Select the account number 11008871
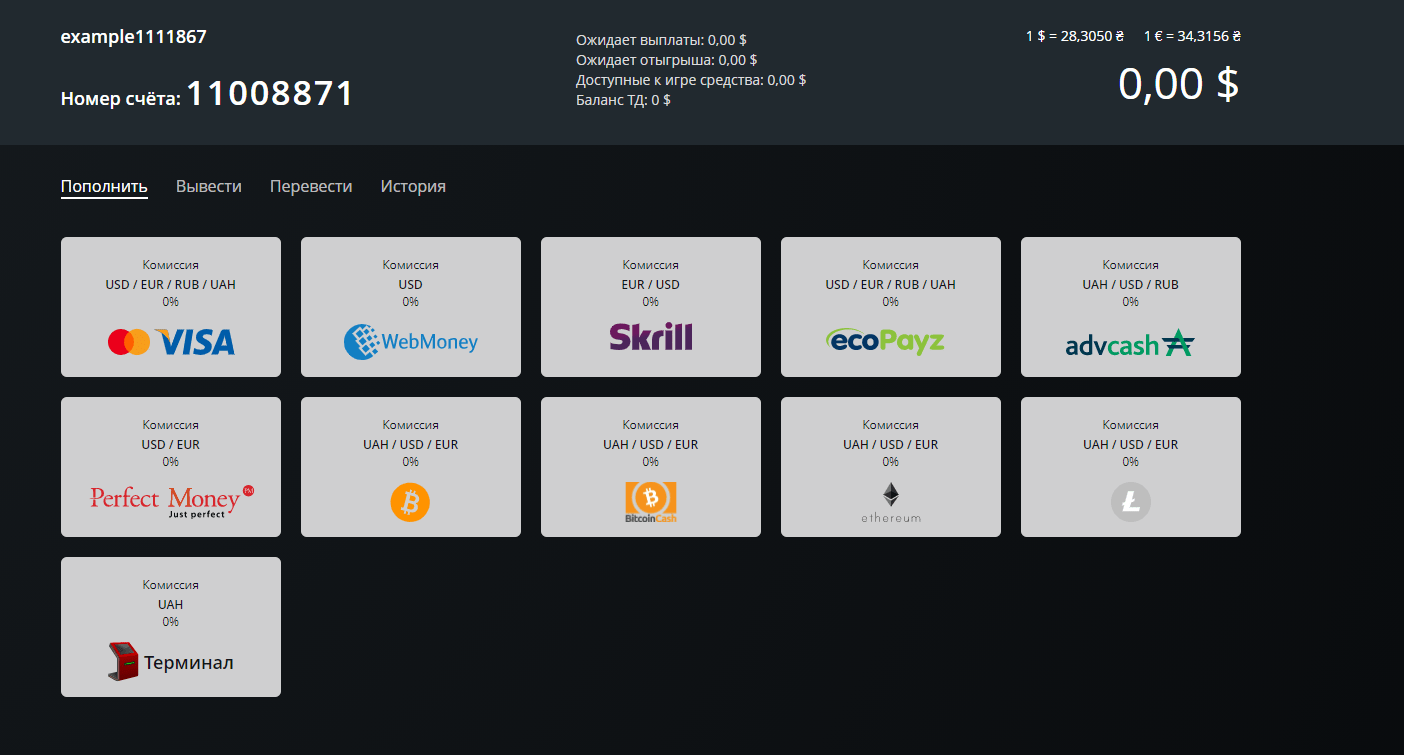 pos(270,94)
